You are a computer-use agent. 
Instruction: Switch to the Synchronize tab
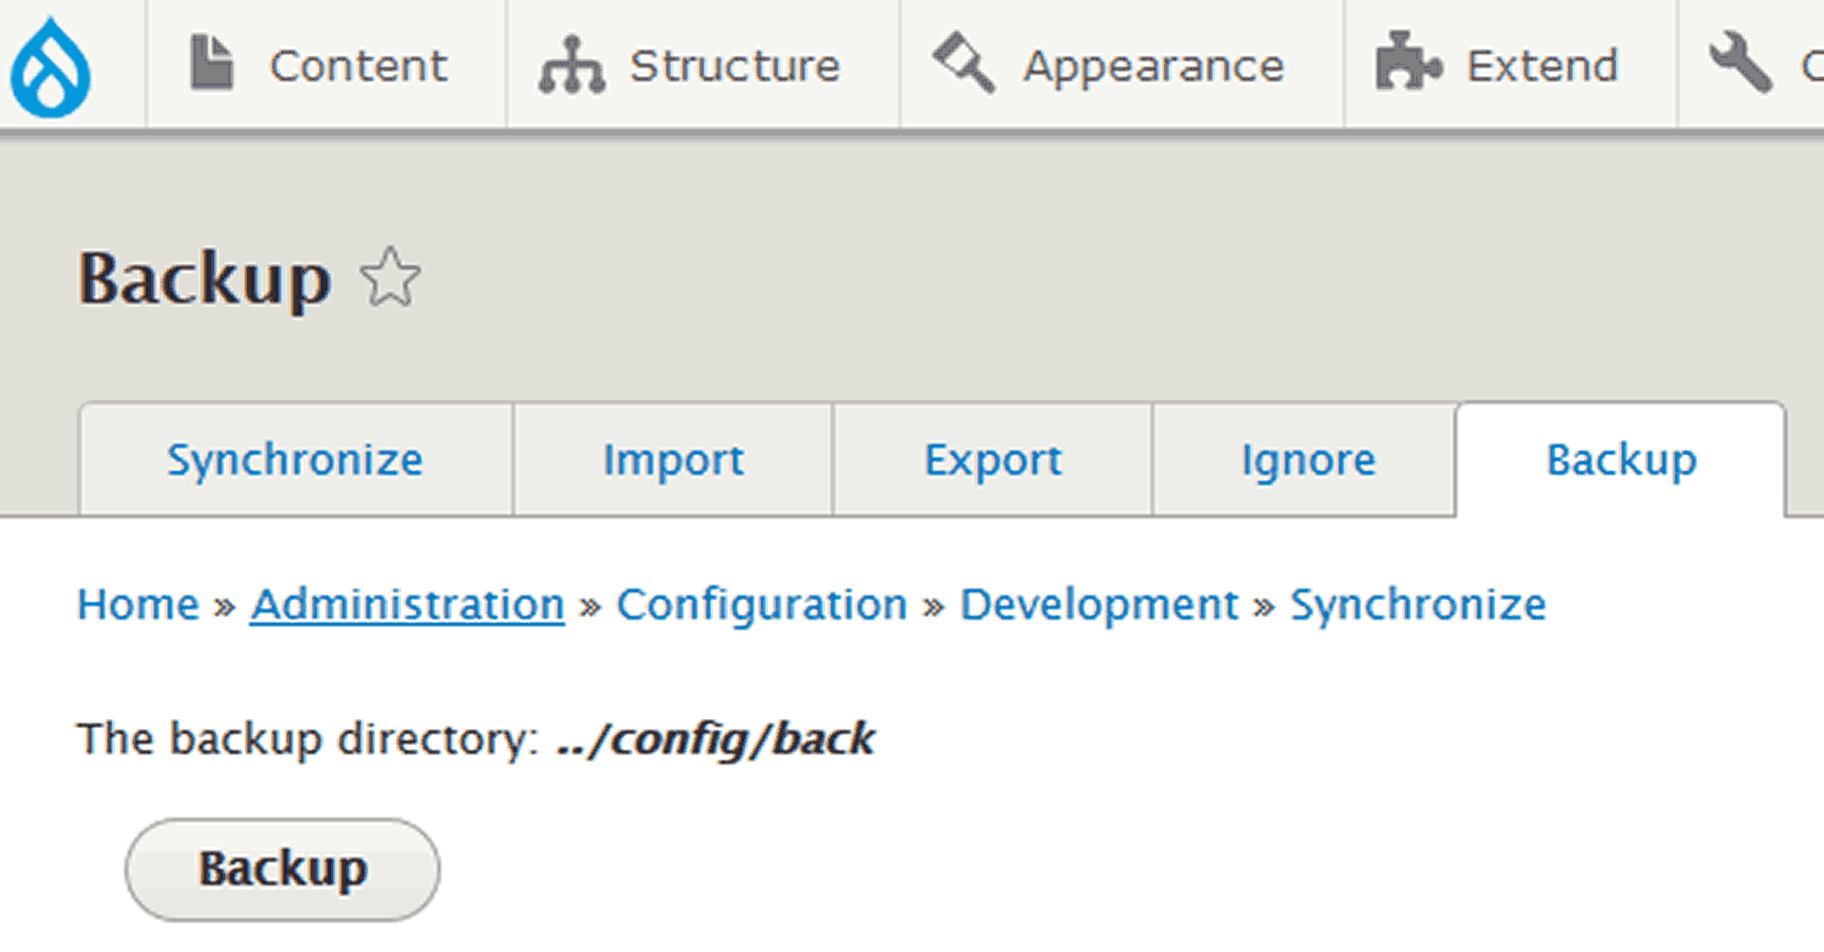294,460
